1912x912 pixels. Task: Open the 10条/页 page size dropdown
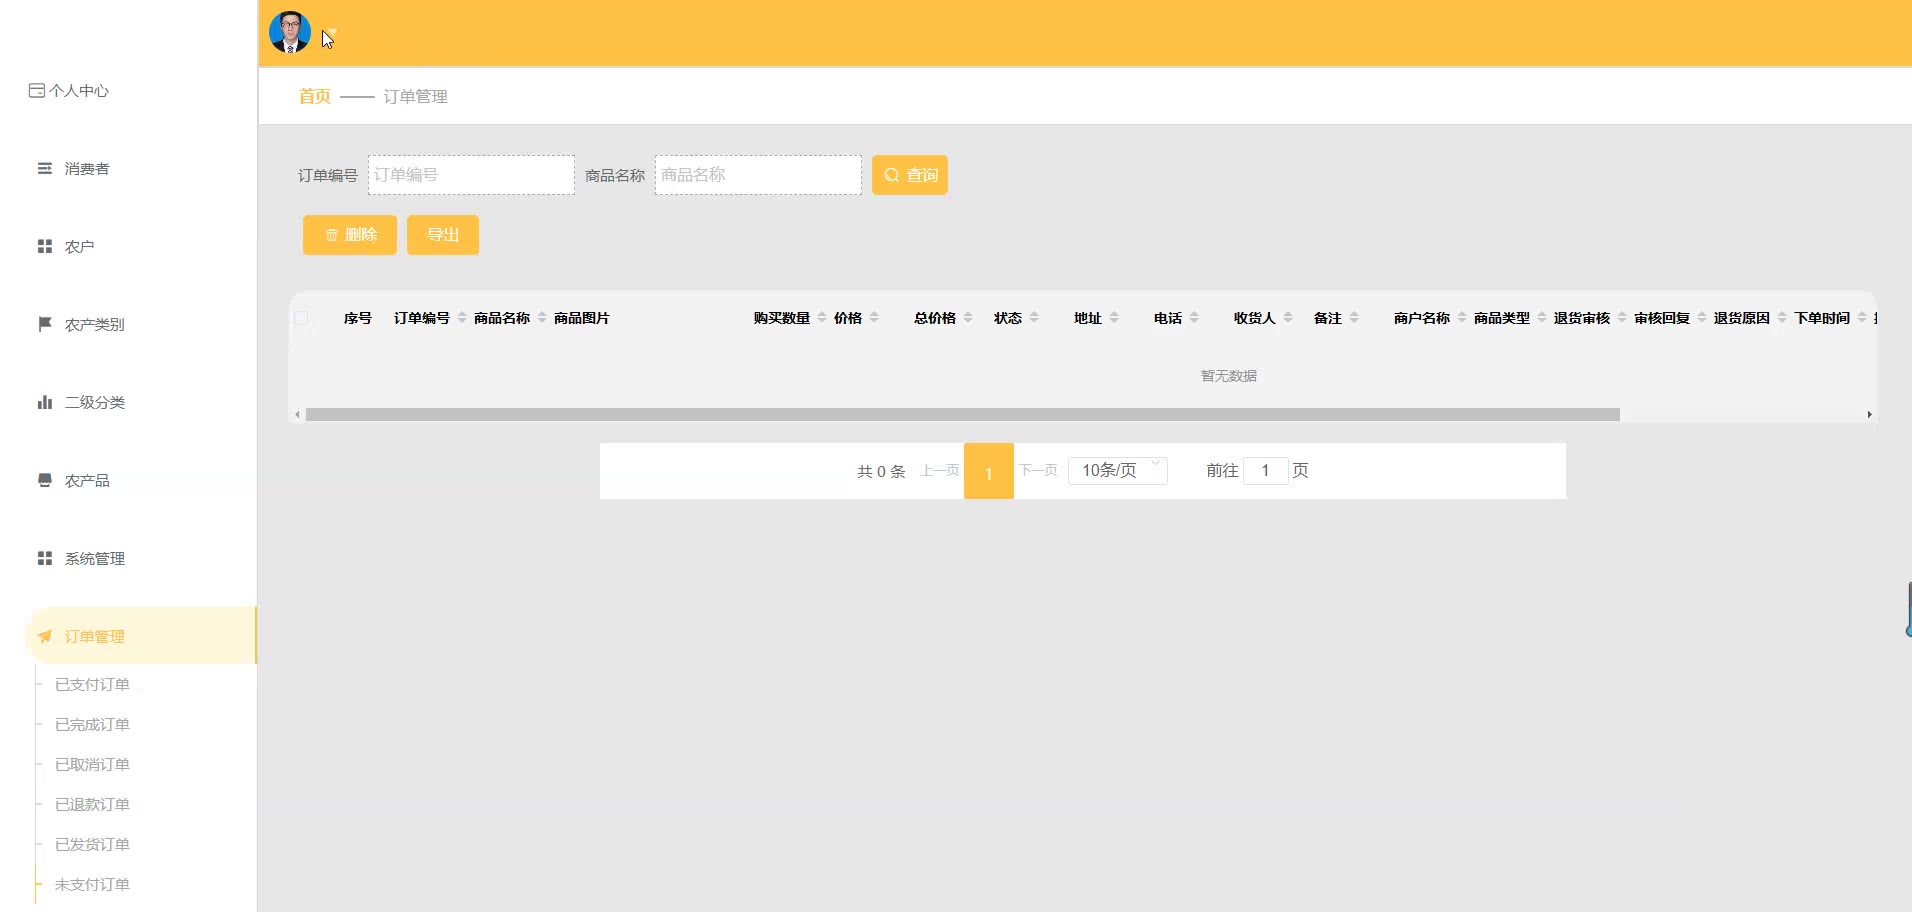(x=1117, y=471)
